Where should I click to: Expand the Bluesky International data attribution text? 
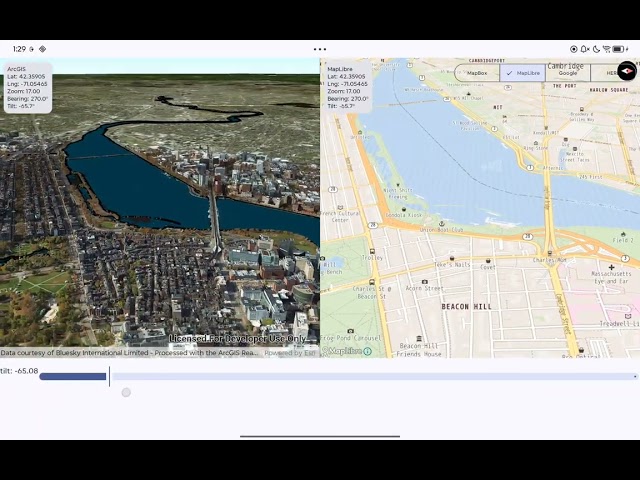coord(130,353)
